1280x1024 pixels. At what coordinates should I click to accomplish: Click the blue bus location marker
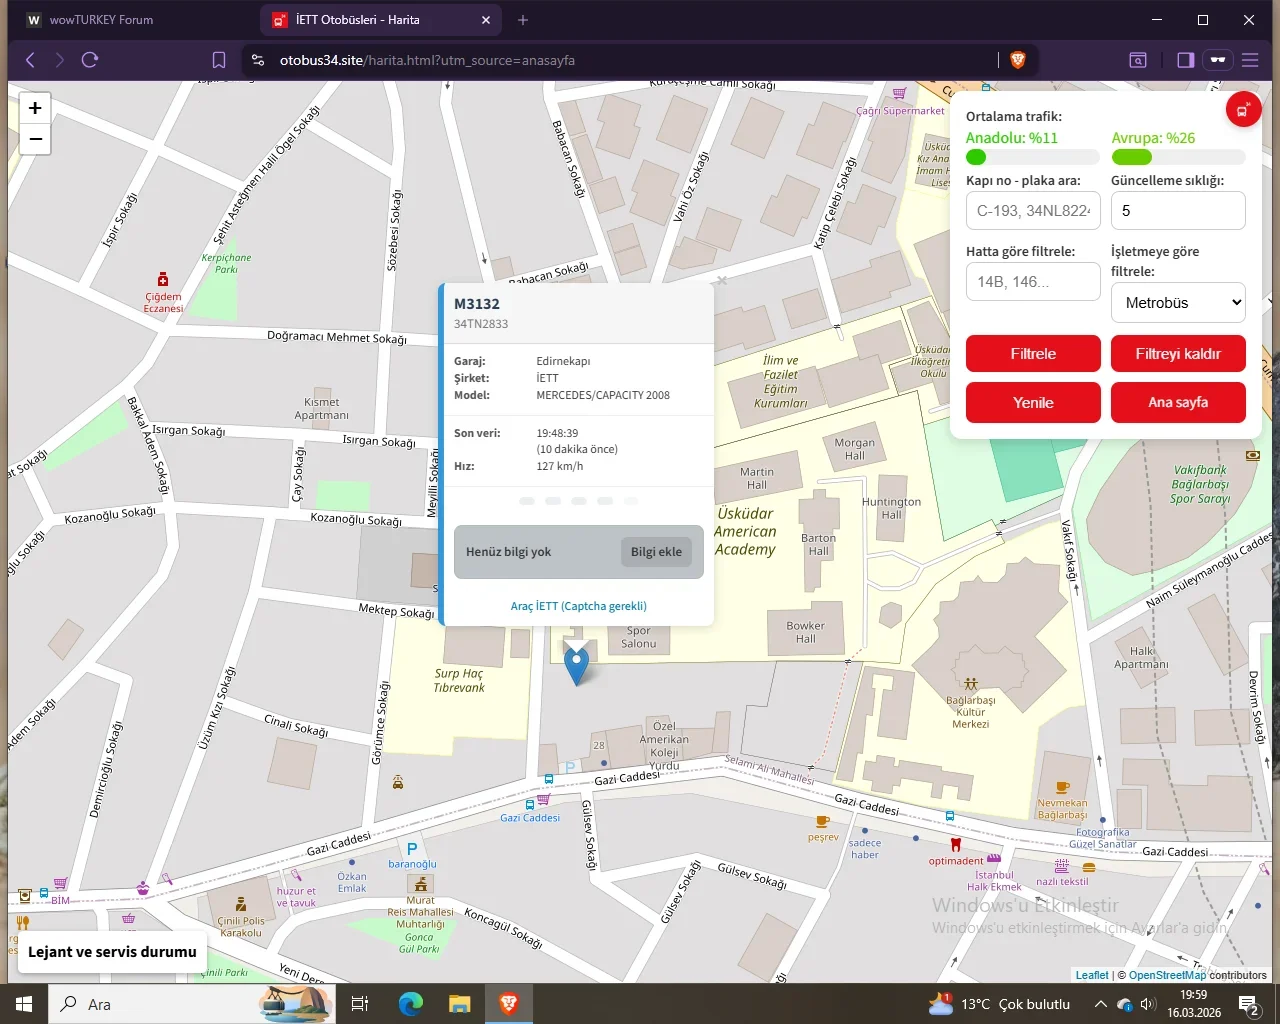[576, 664]
